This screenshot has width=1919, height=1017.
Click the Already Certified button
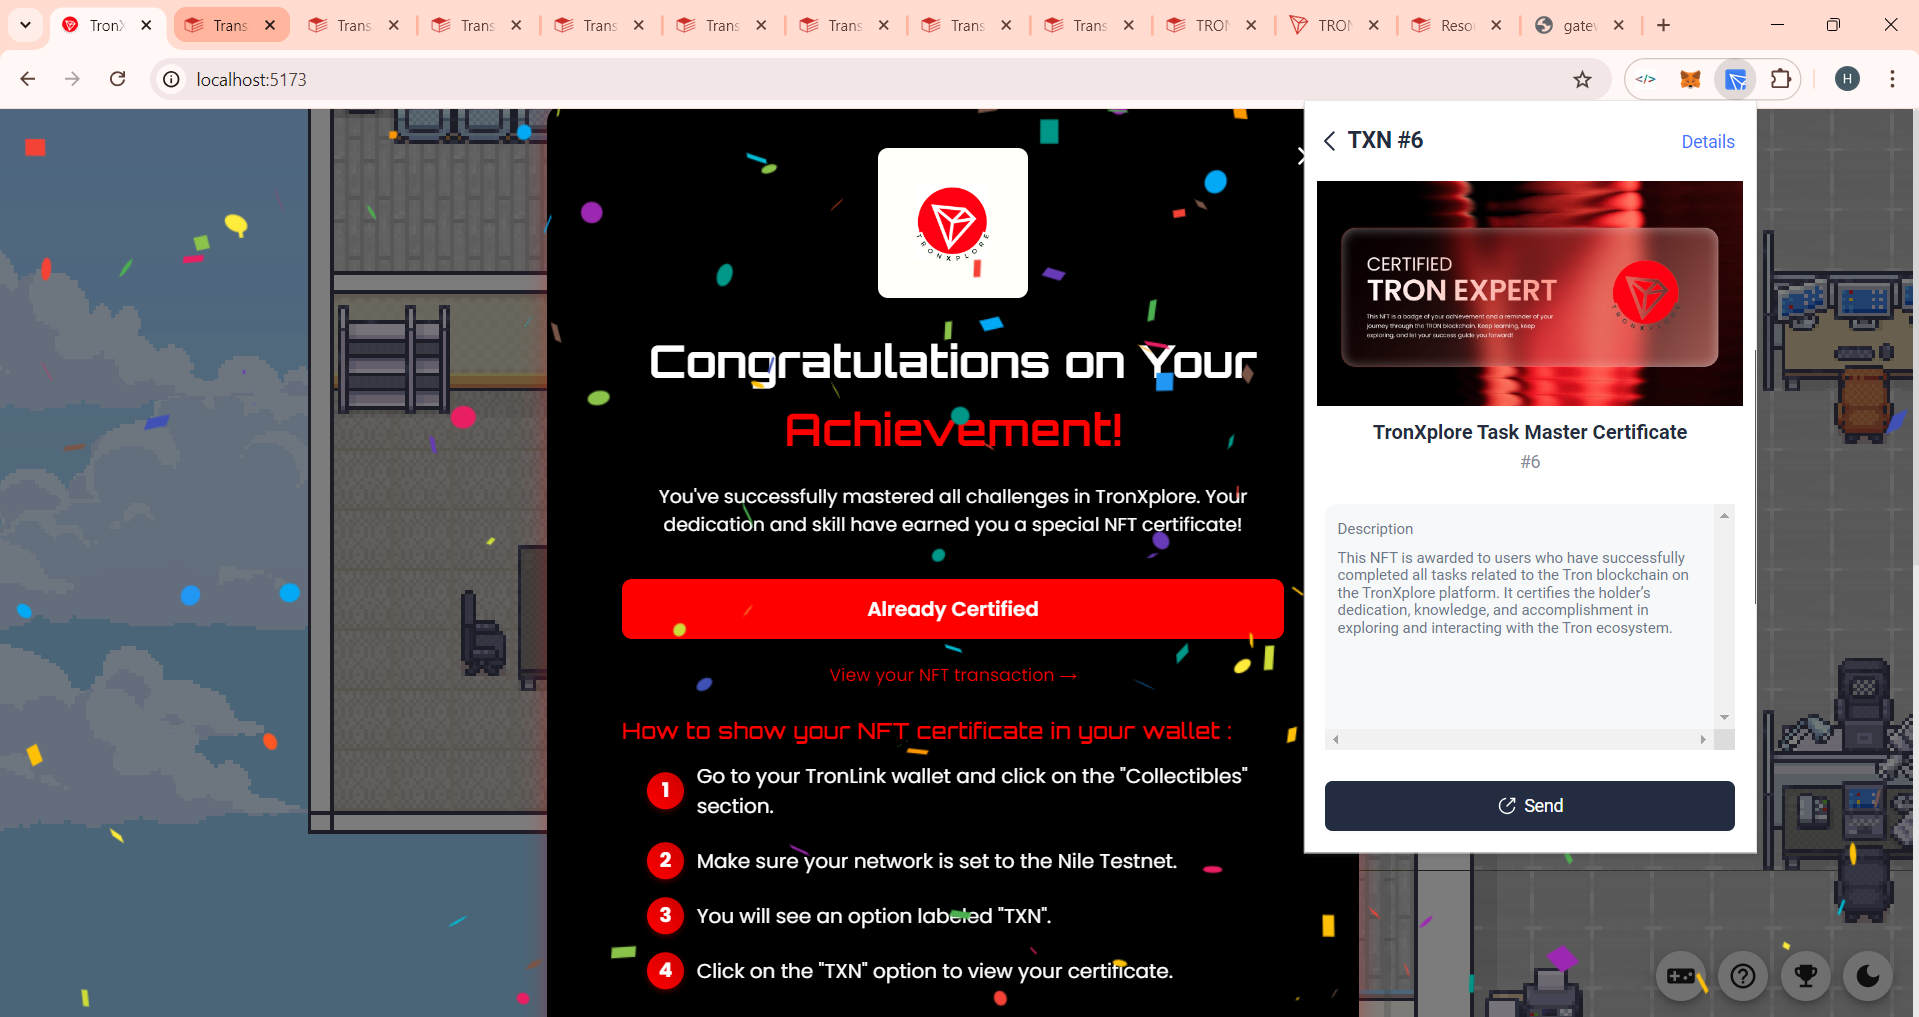coord(952,609)
